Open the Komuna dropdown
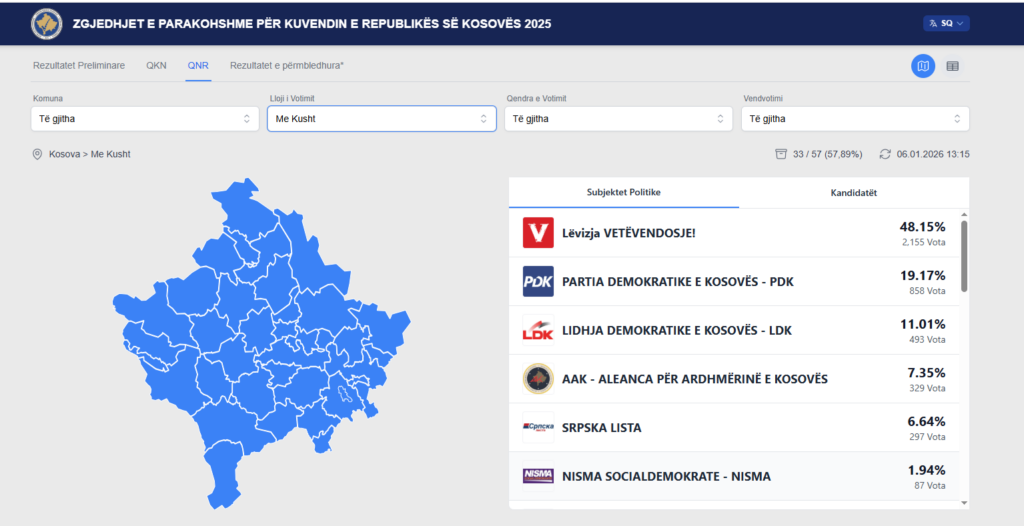 tap(145, 119)
